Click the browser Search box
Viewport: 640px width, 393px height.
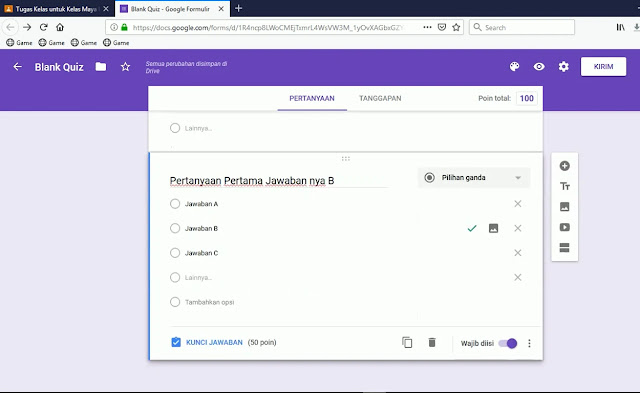[x=522, y=27]
